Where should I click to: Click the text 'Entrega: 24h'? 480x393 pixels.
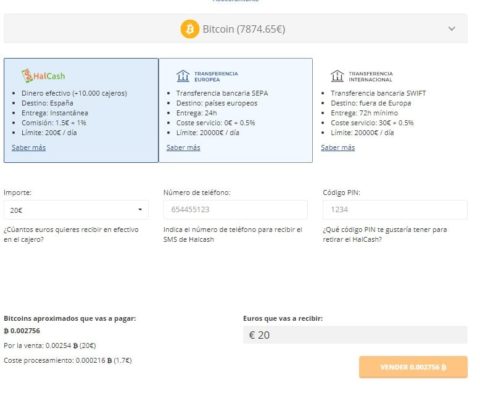click(197, 113)
